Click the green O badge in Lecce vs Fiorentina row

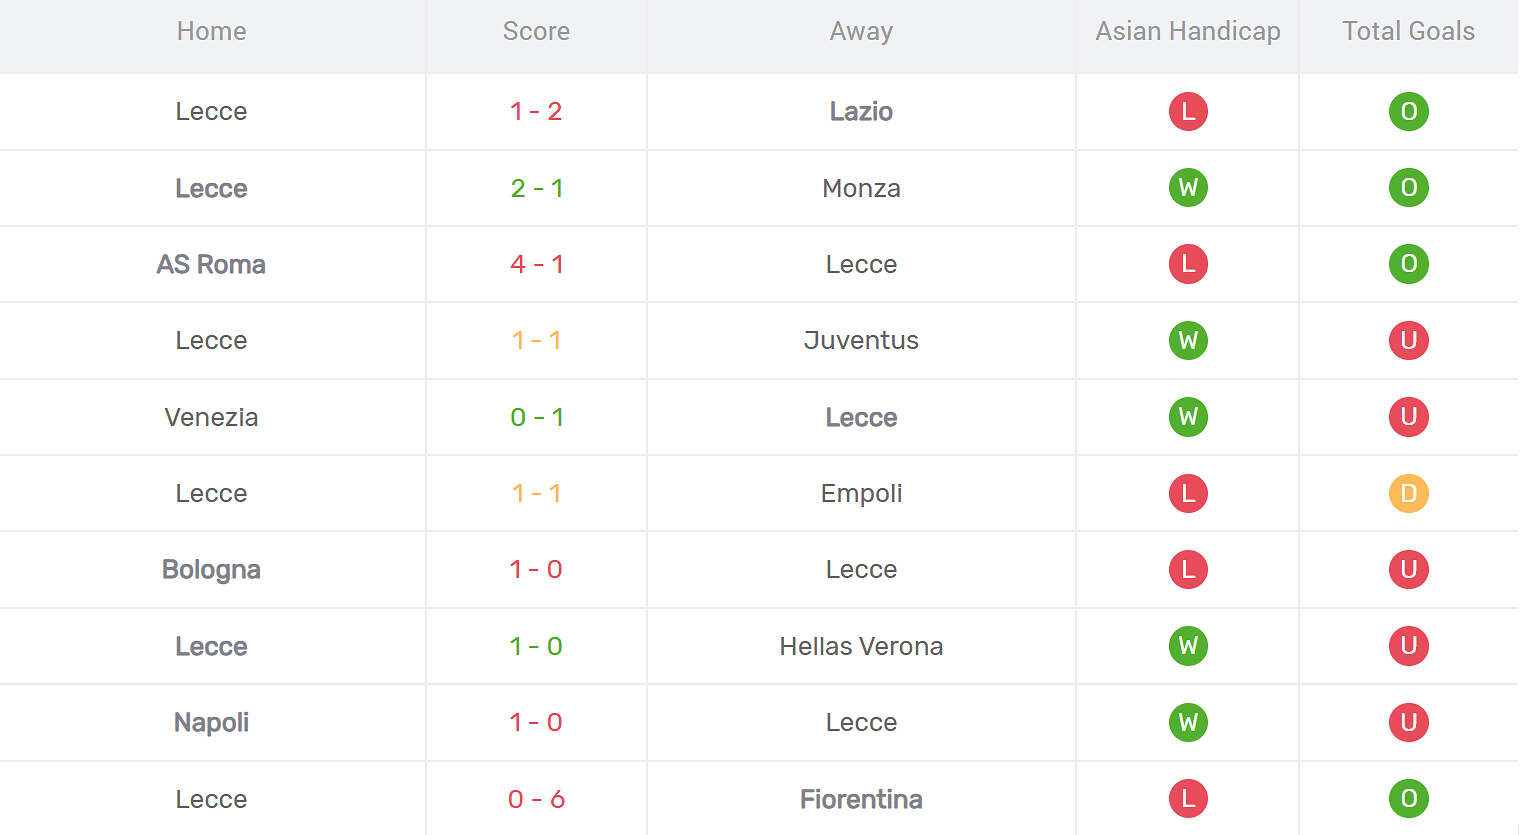[x=1408, y=798]
